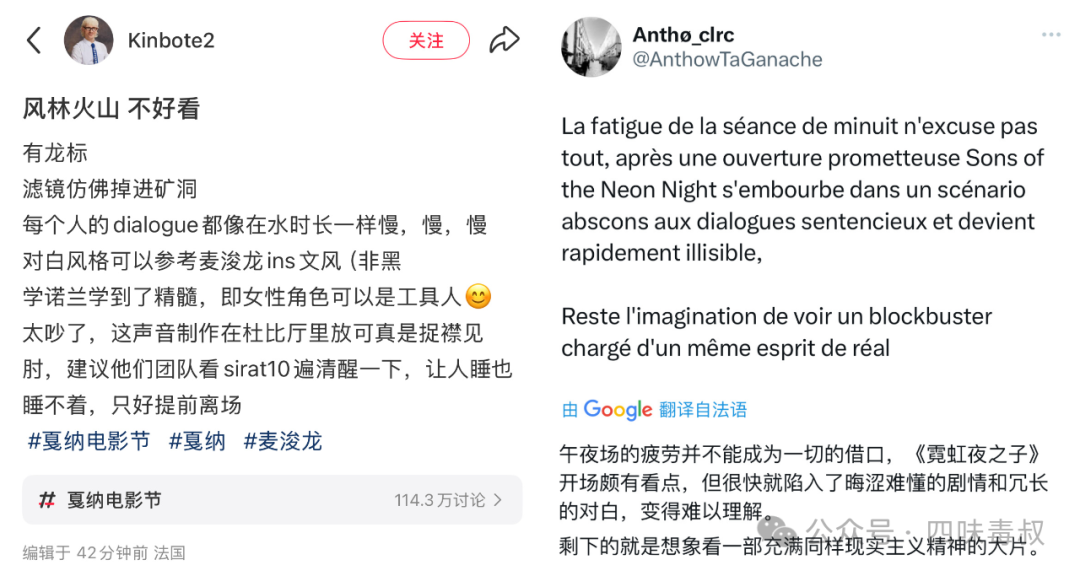This screenshot has width=1080, height=576.
Task: Open the 戛纳电影节 topic card title
Action: point(114,500)
